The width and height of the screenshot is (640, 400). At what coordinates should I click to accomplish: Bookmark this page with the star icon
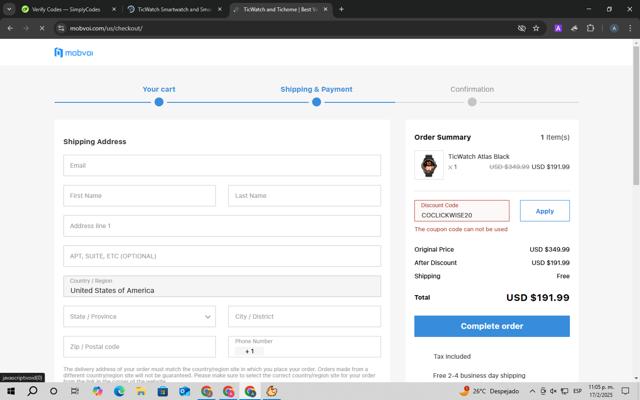coord(536,28)
